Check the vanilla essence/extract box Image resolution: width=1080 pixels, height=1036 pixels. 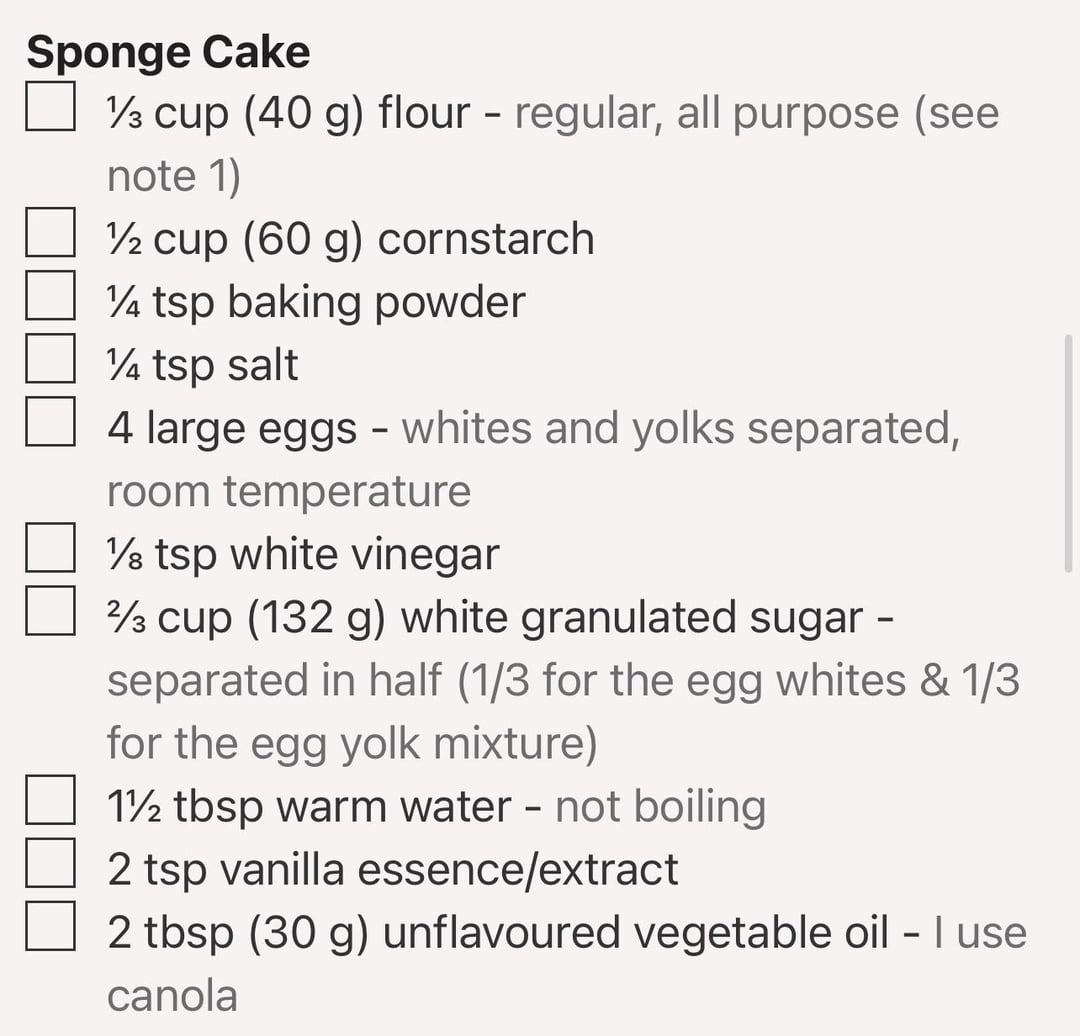point(50,862)
